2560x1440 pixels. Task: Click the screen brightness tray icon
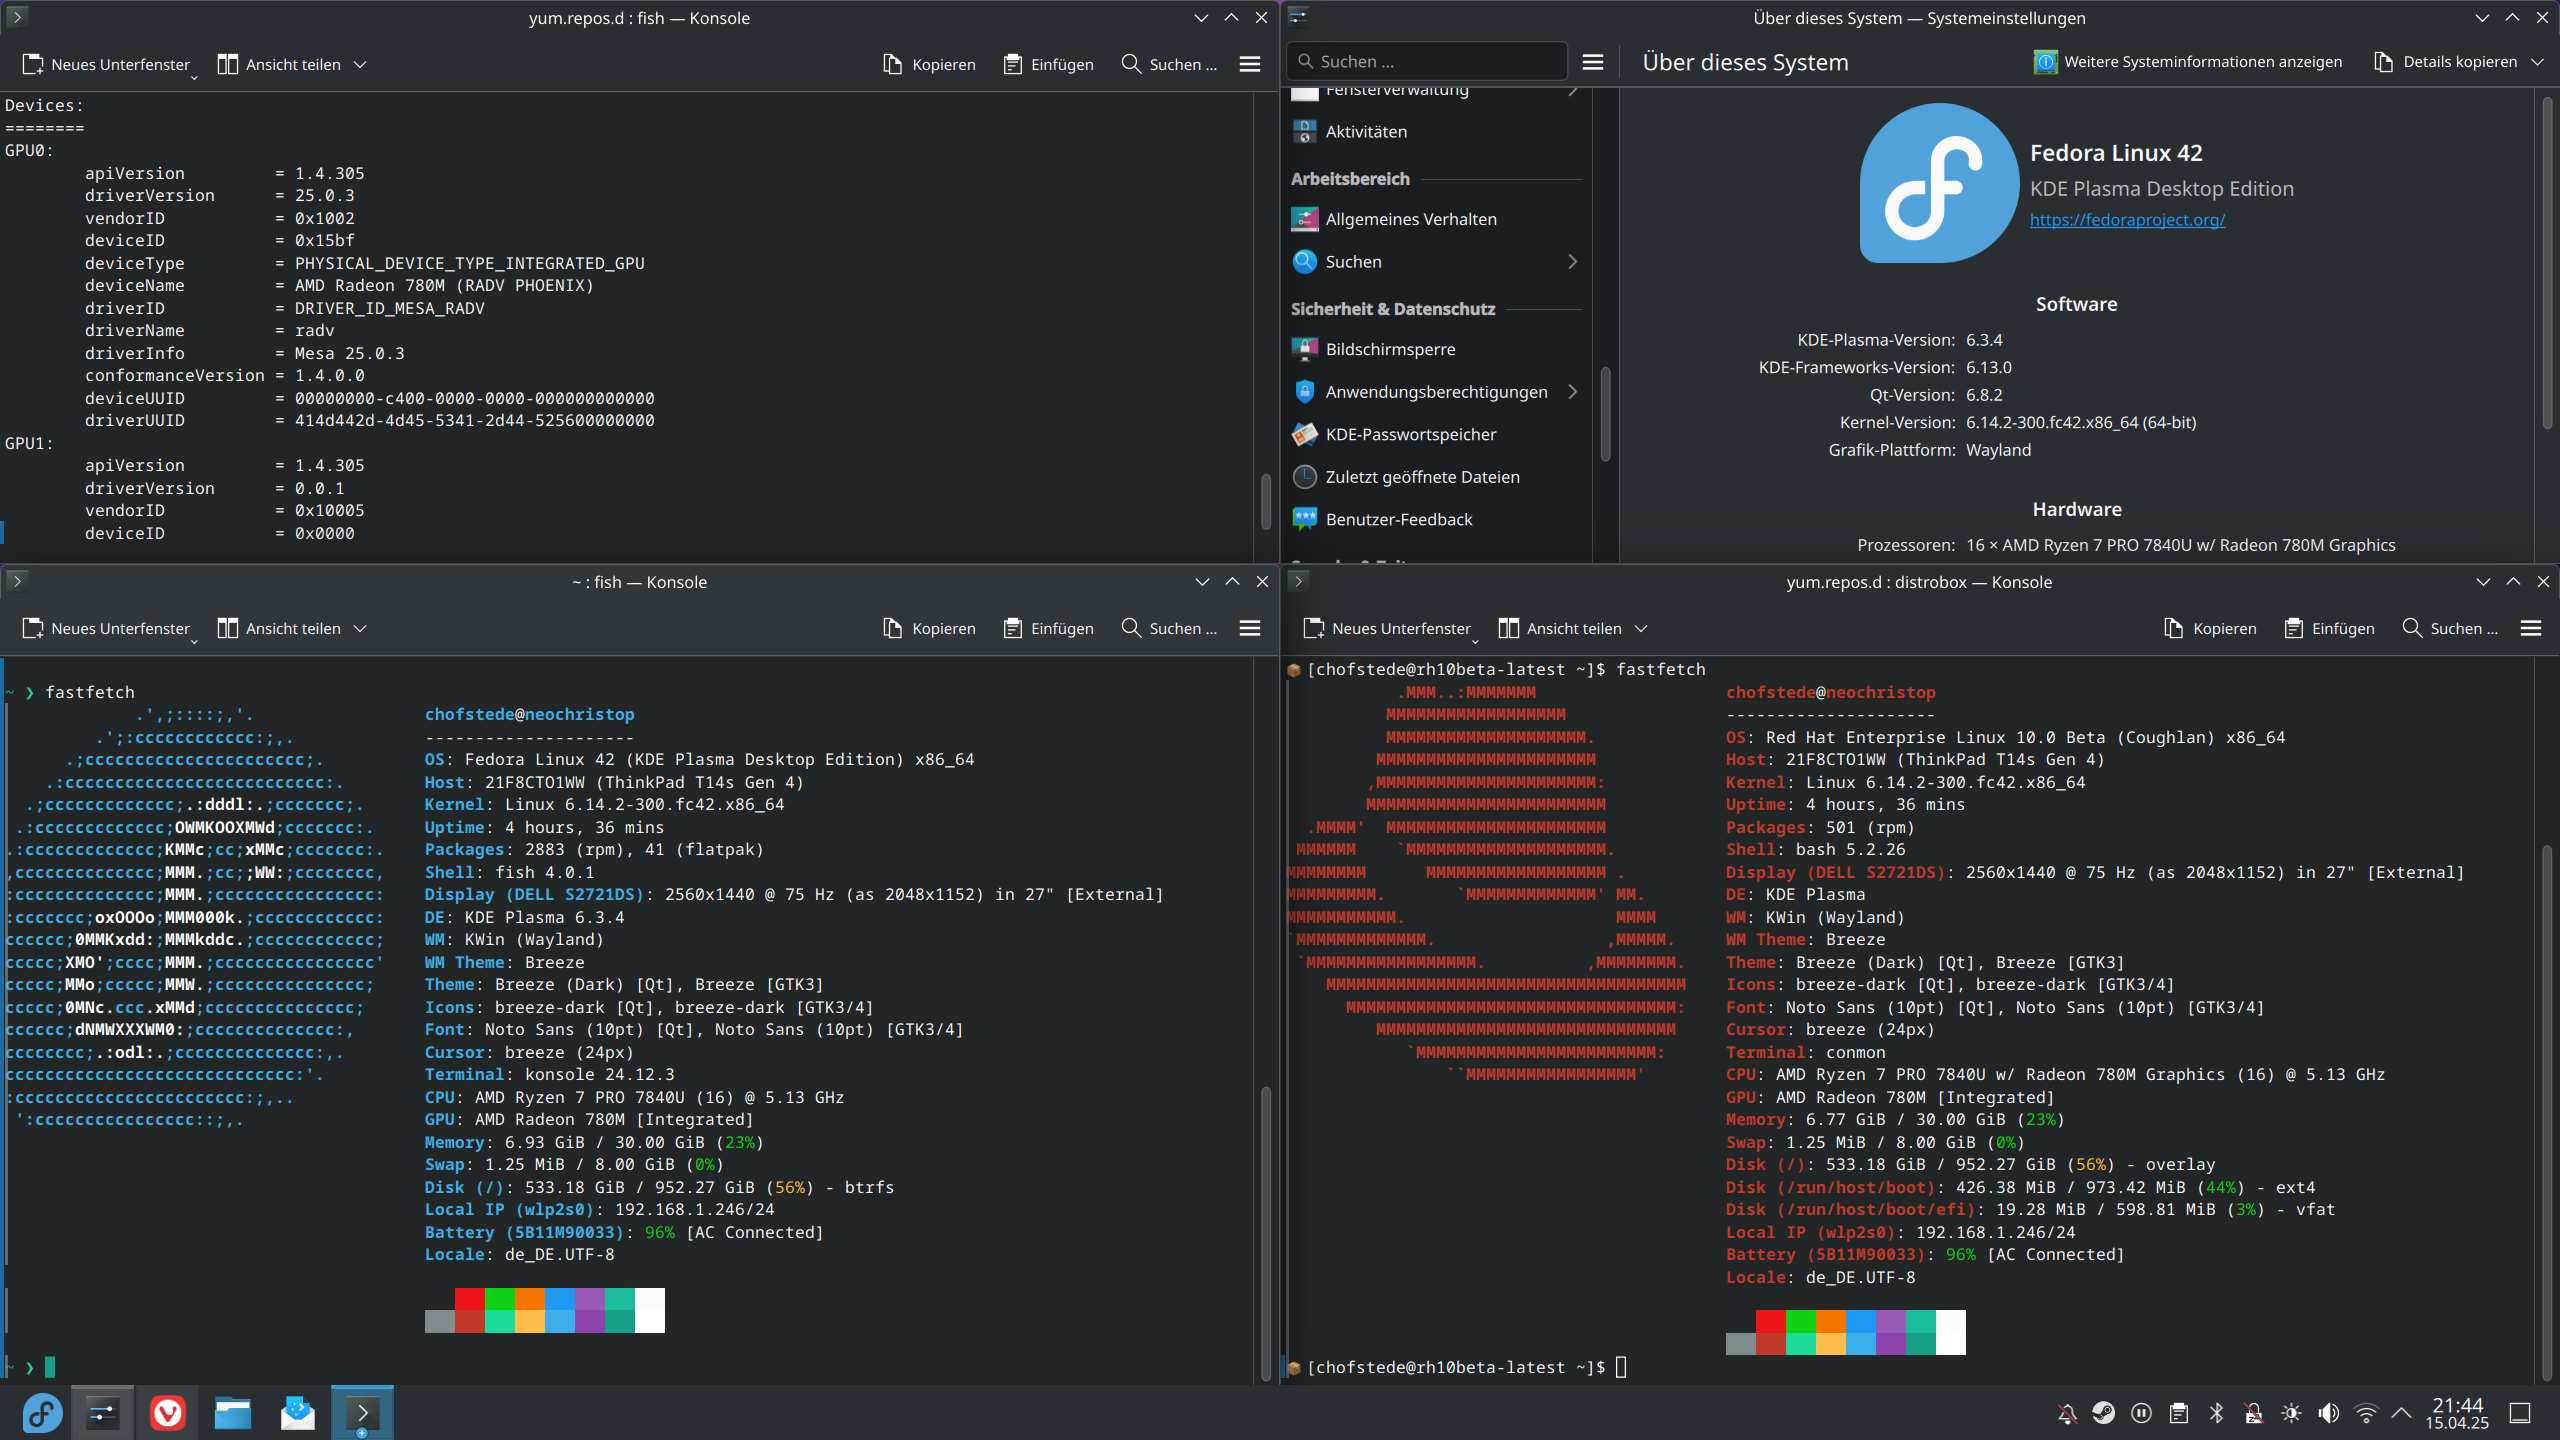[x=2291, y=1413]
